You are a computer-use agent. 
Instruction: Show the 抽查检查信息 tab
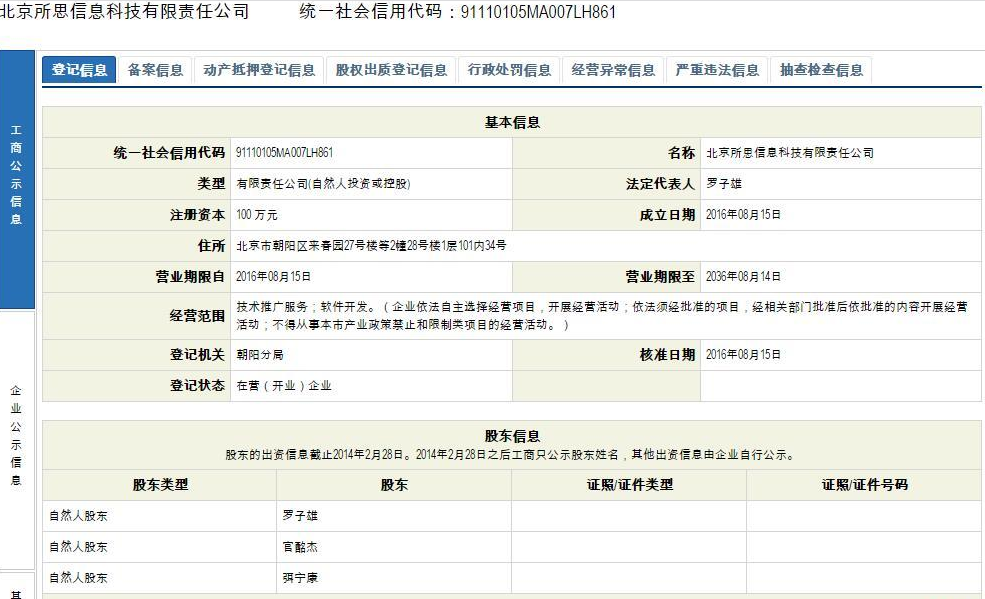pos(821,70)
